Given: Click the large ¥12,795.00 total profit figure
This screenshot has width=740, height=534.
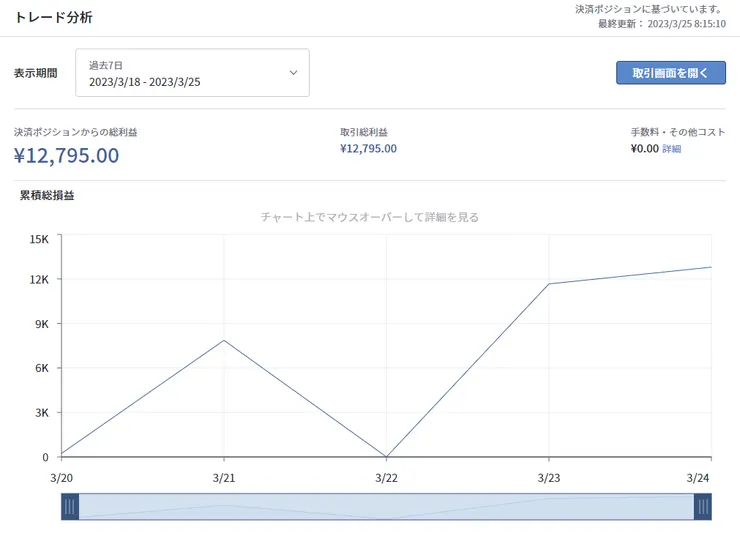Looking at the screenshot, I should [x=67, y=155].
